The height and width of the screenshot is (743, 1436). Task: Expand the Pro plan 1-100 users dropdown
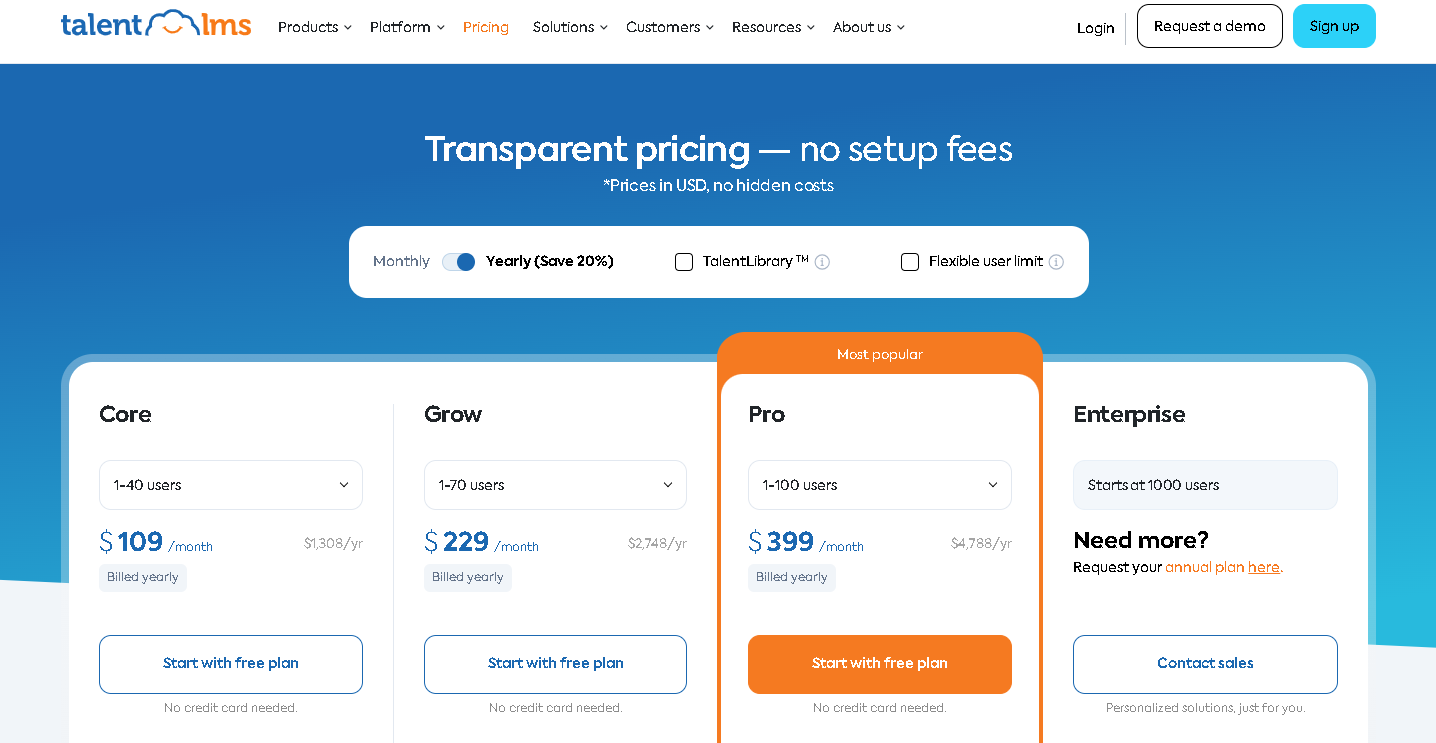[x=880, y=485]
